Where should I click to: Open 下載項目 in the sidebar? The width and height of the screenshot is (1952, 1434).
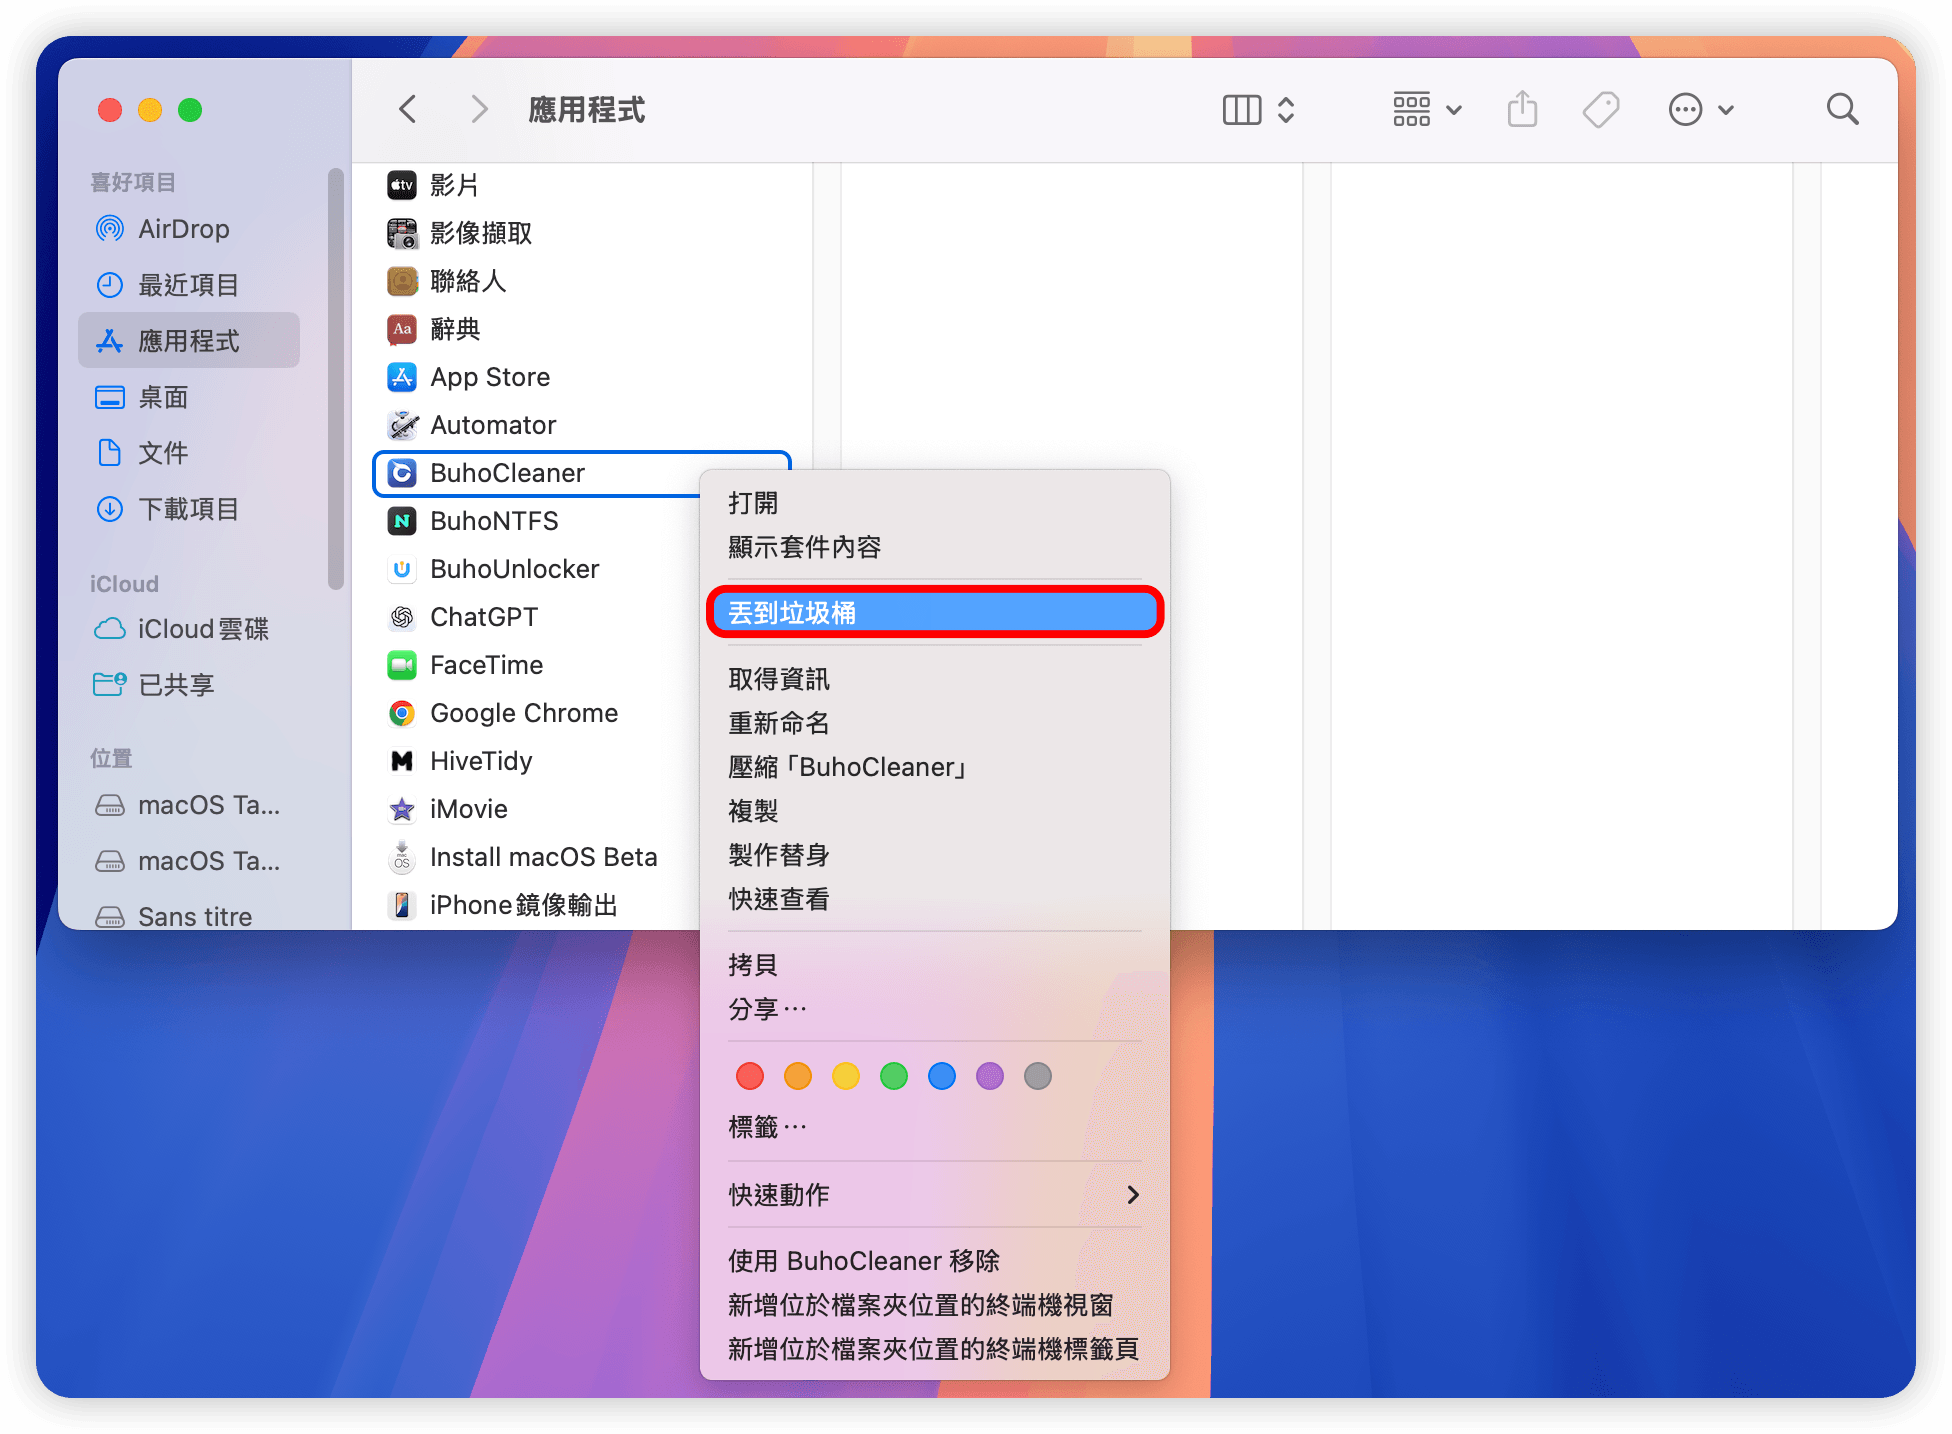189,509
